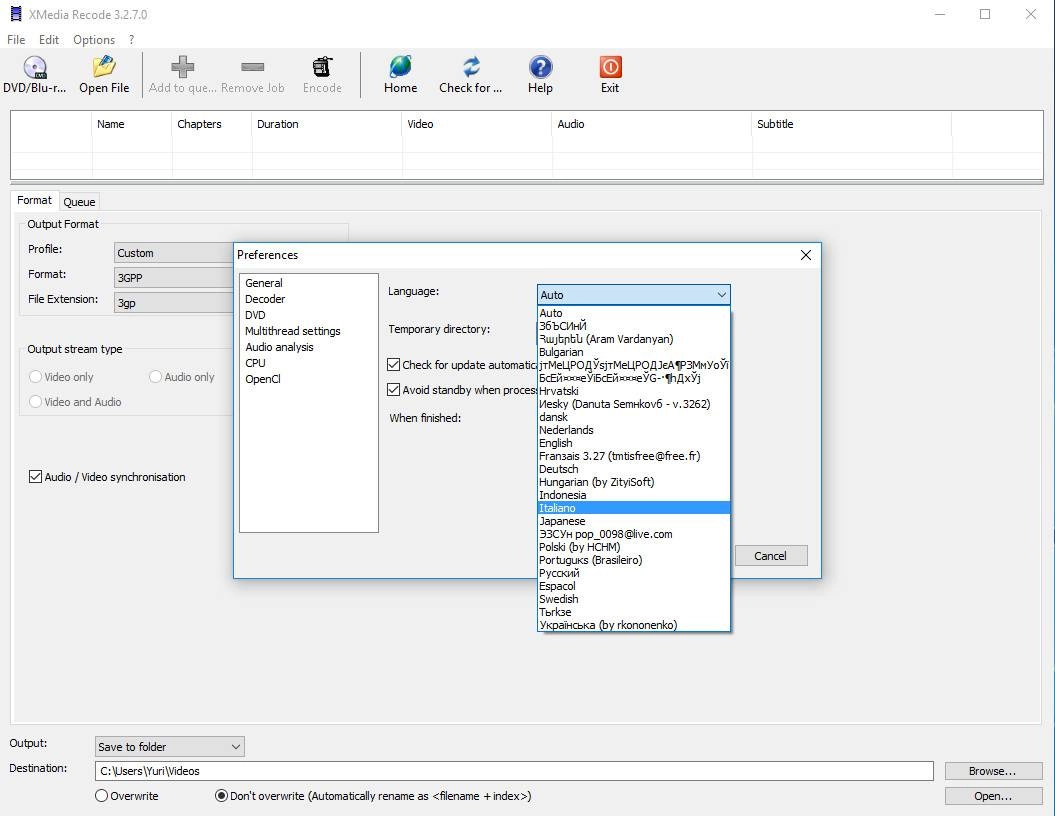Select Decoder in Preferences category list
This screenshot has width=1055, height=816.
[x=265, y=299]
